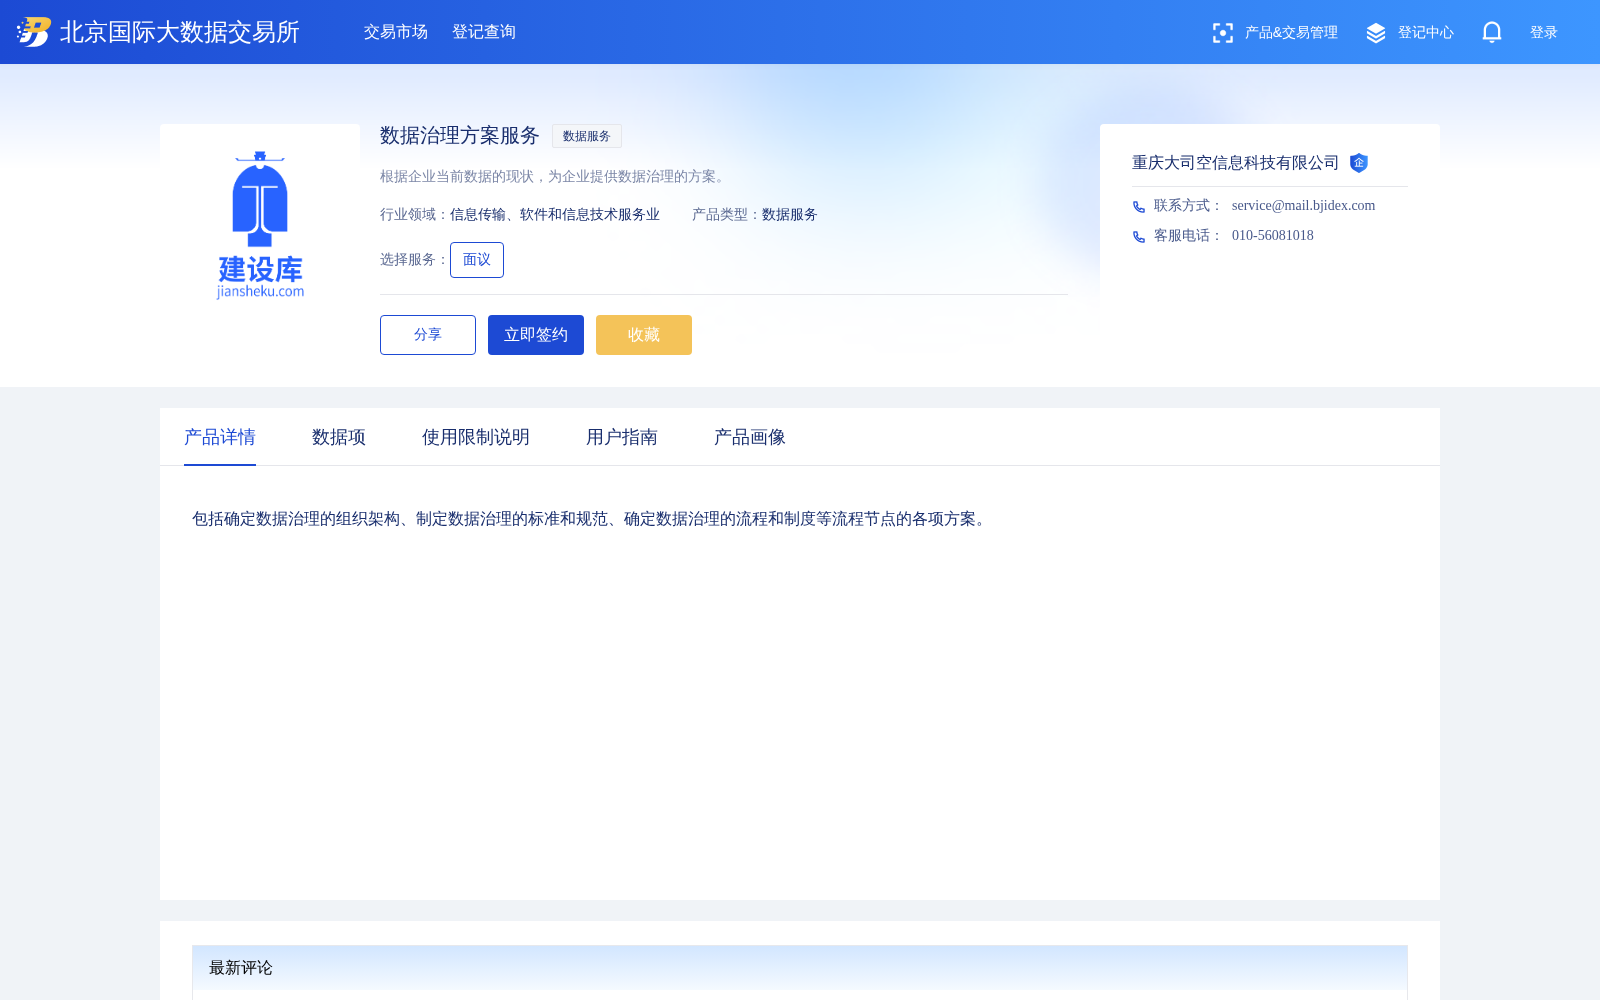Switch to the 产品详情 tab

(220, 437)
